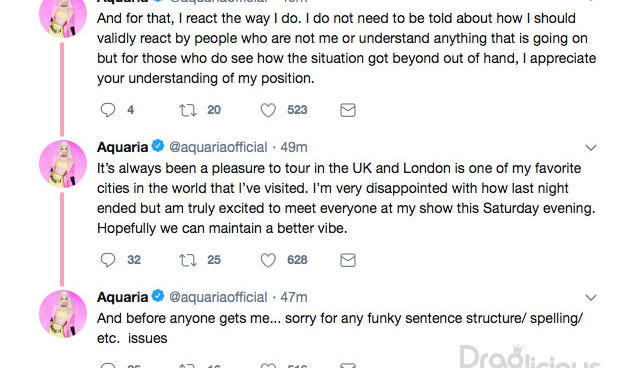Open the 49m timestamp permalink

[x=294, y=147]
